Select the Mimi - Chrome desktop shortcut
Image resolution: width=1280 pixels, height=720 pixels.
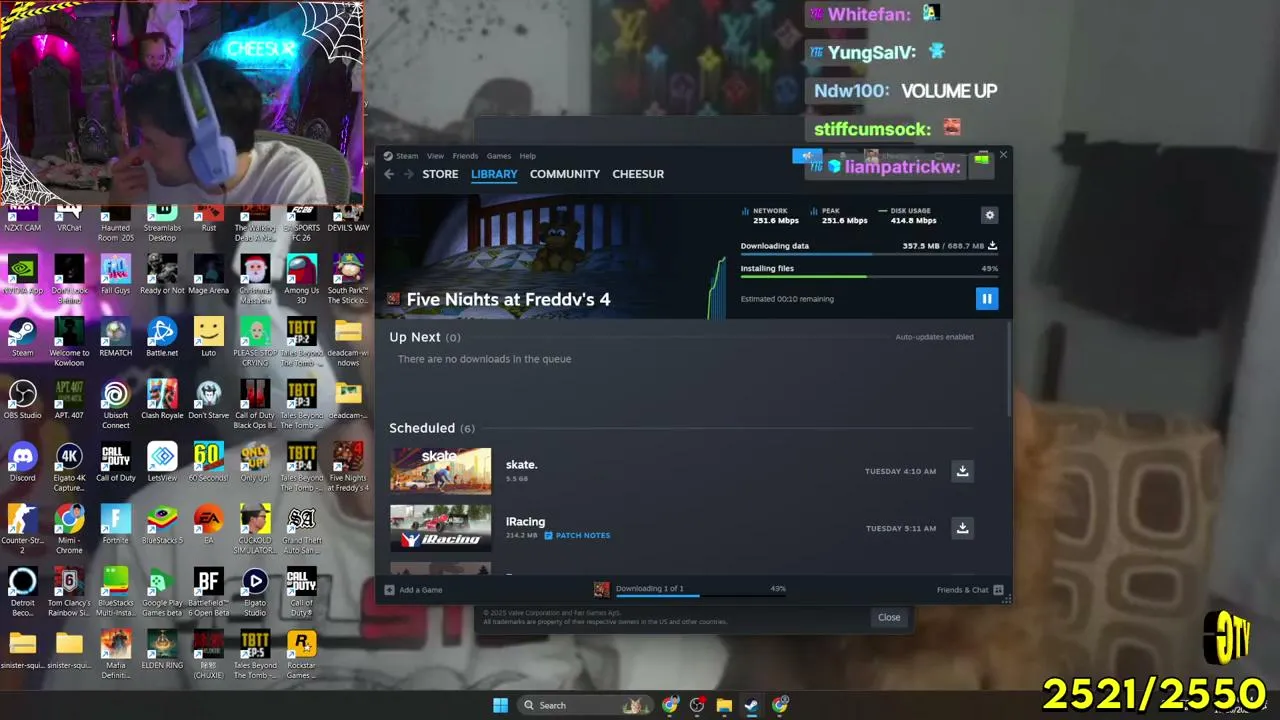(69, 530)
